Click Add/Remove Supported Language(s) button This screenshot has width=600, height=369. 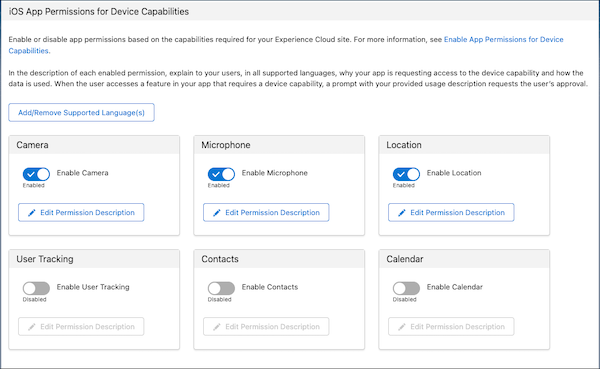(82, 113)
